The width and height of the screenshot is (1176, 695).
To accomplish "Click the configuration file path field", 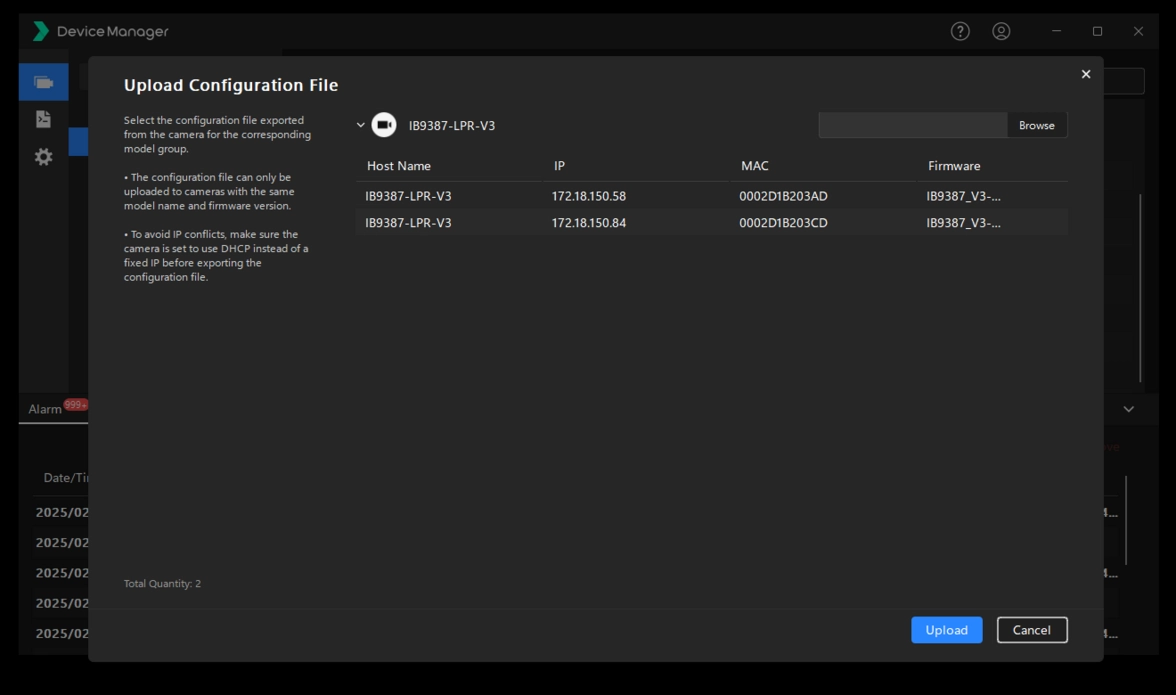I will [912, 125].
